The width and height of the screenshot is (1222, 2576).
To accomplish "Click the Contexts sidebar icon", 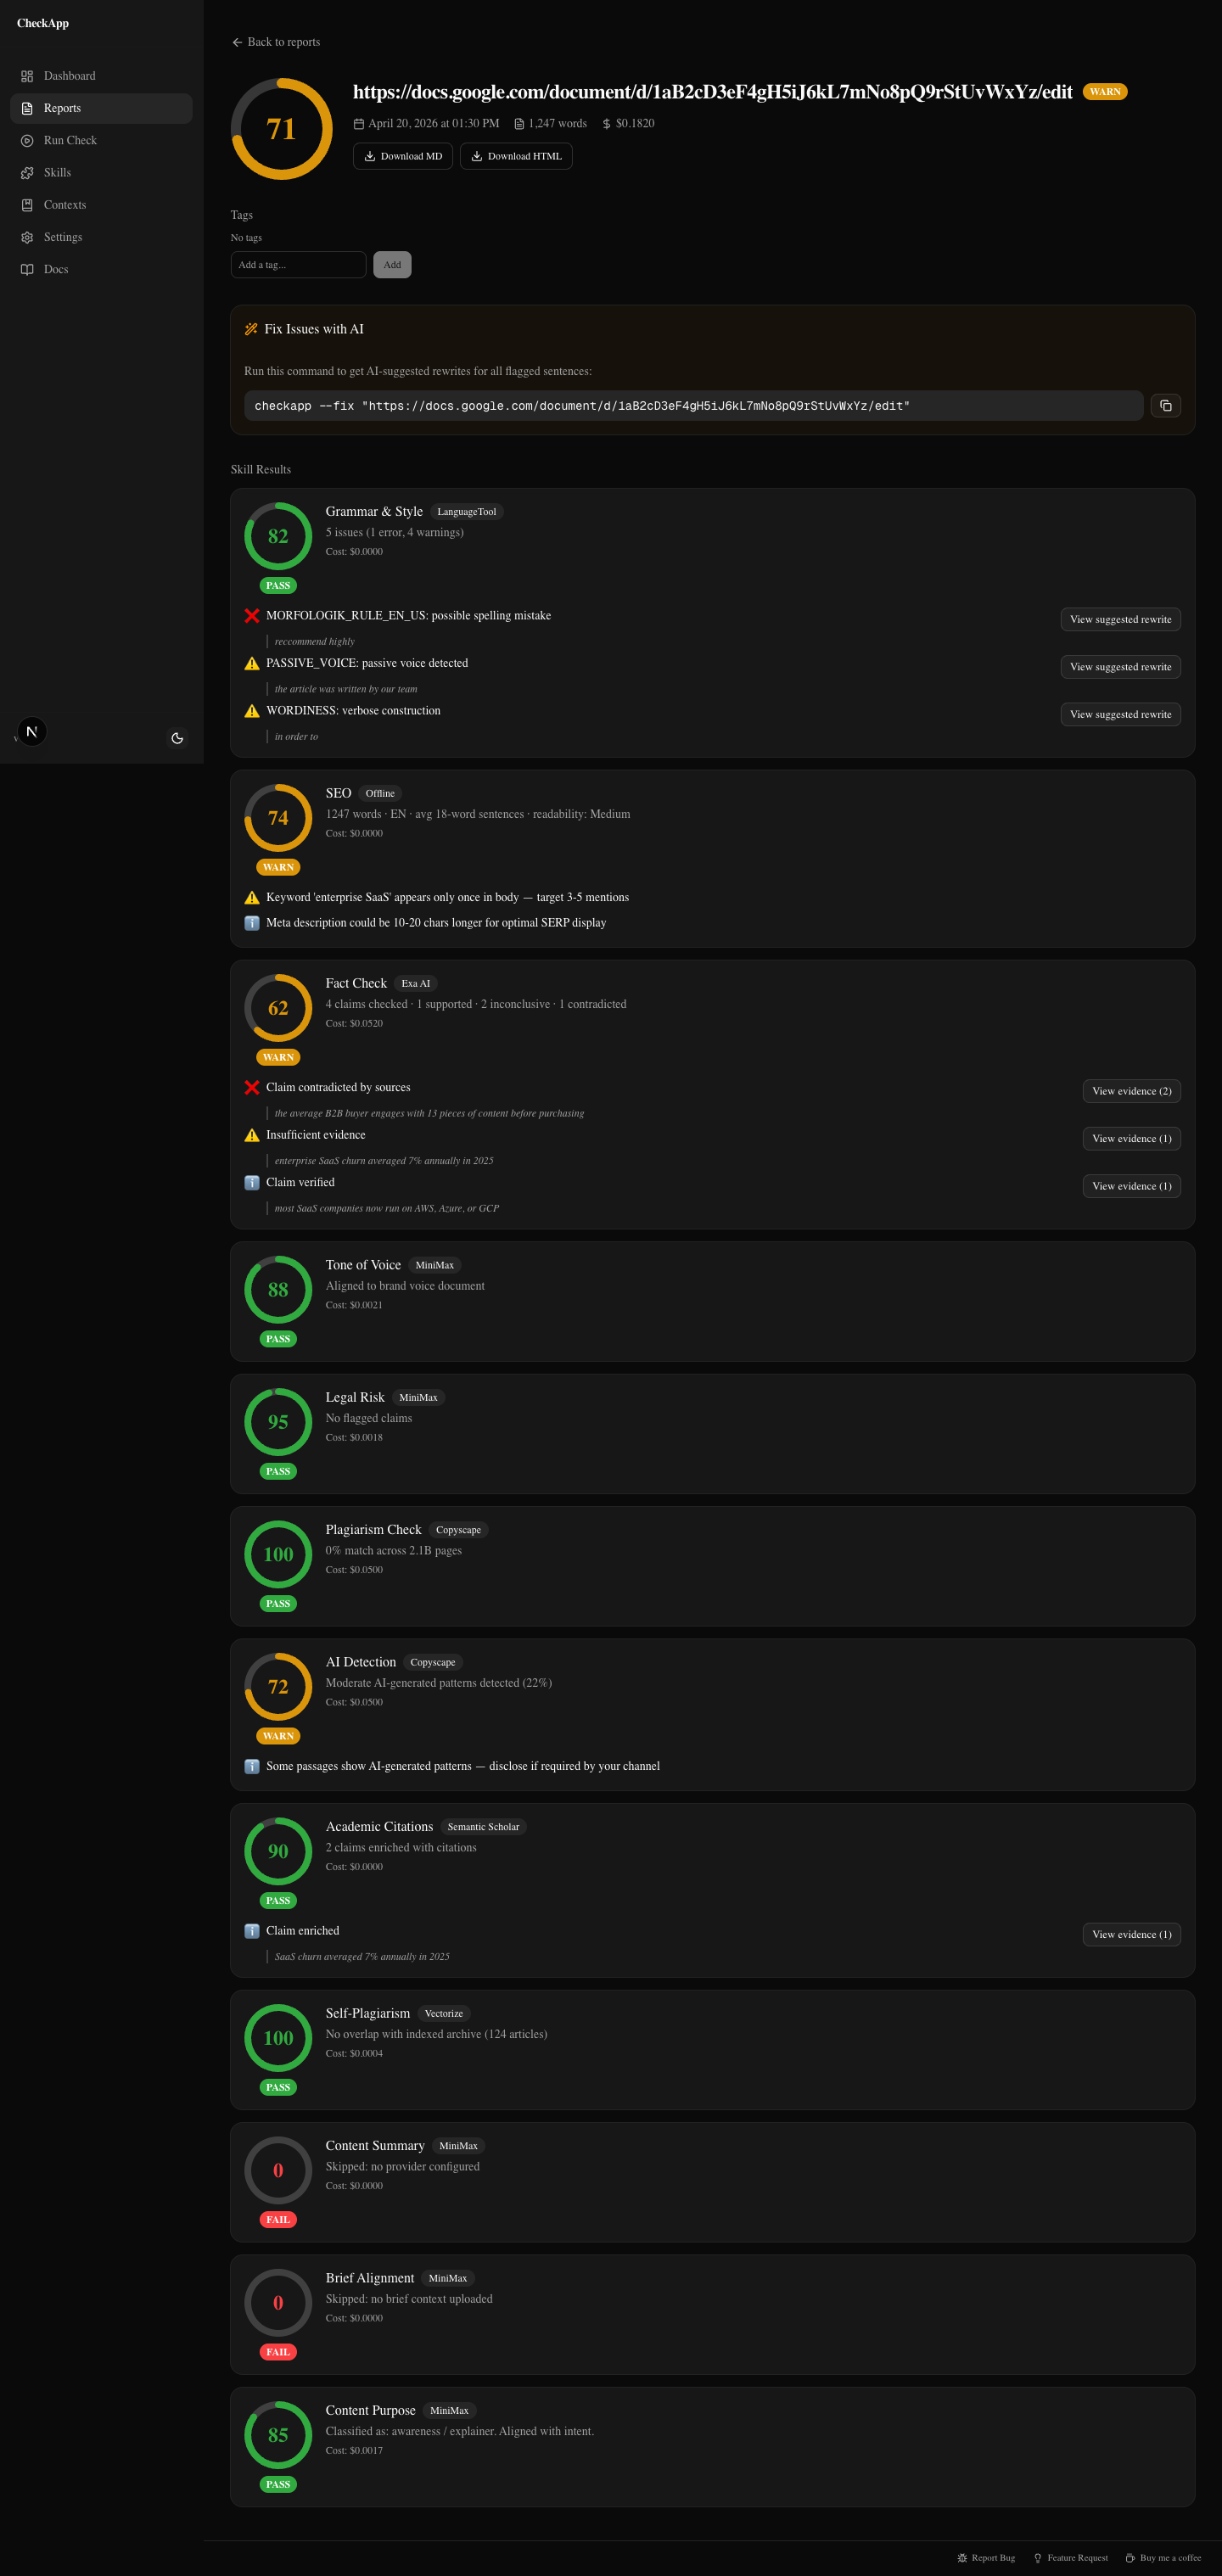I will pos(27,205).
